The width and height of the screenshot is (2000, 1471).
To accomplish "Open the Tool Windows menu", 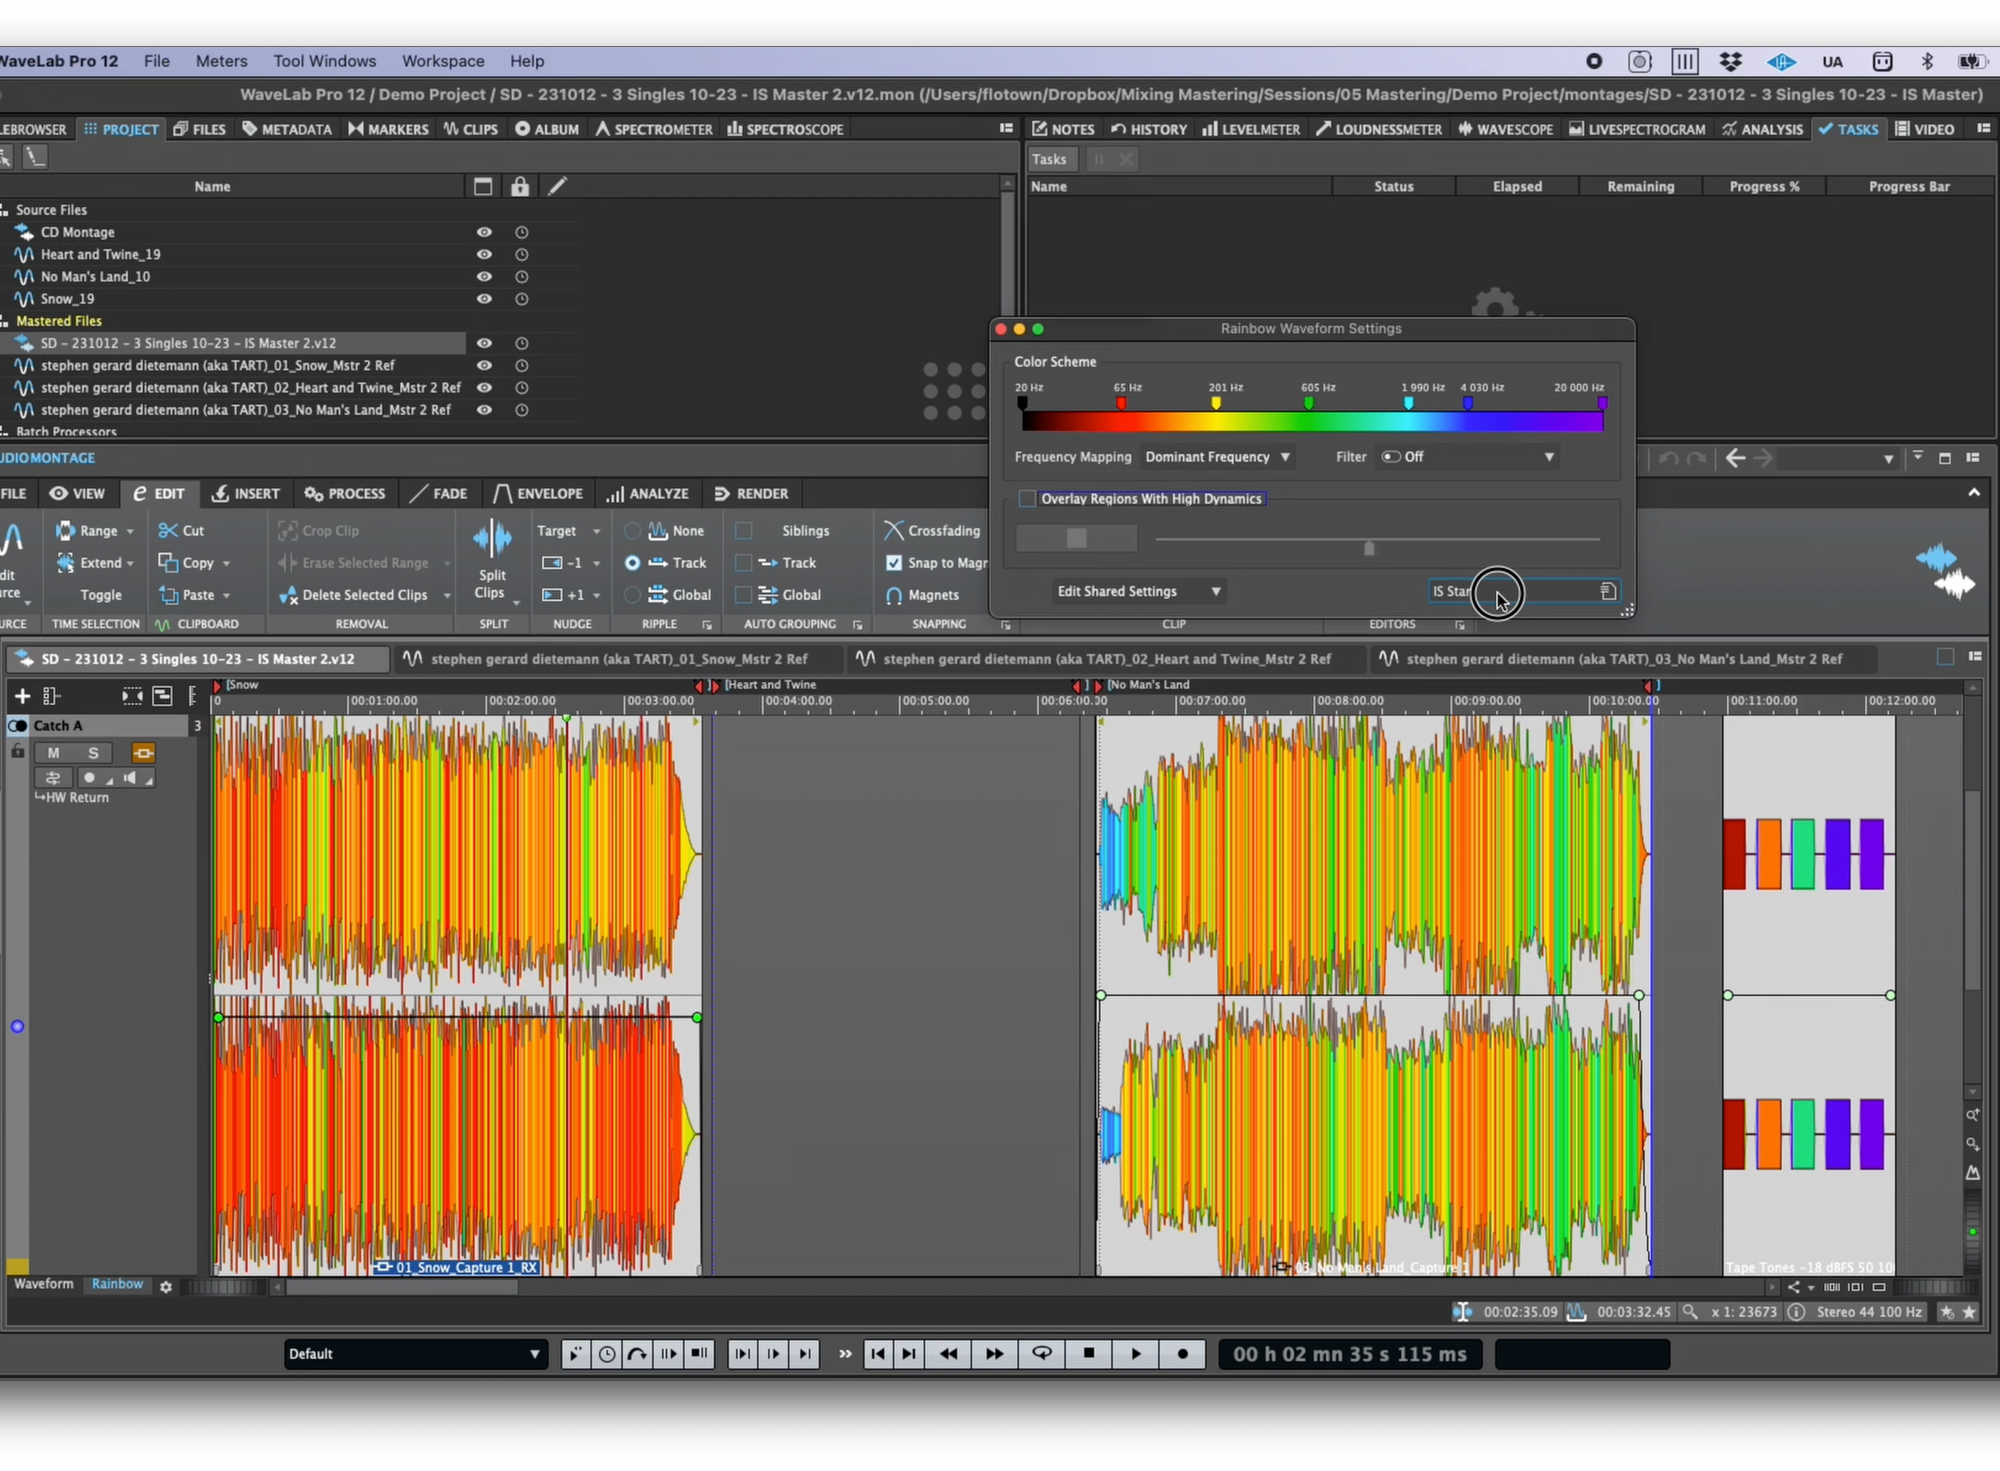I will pos(325,61).
